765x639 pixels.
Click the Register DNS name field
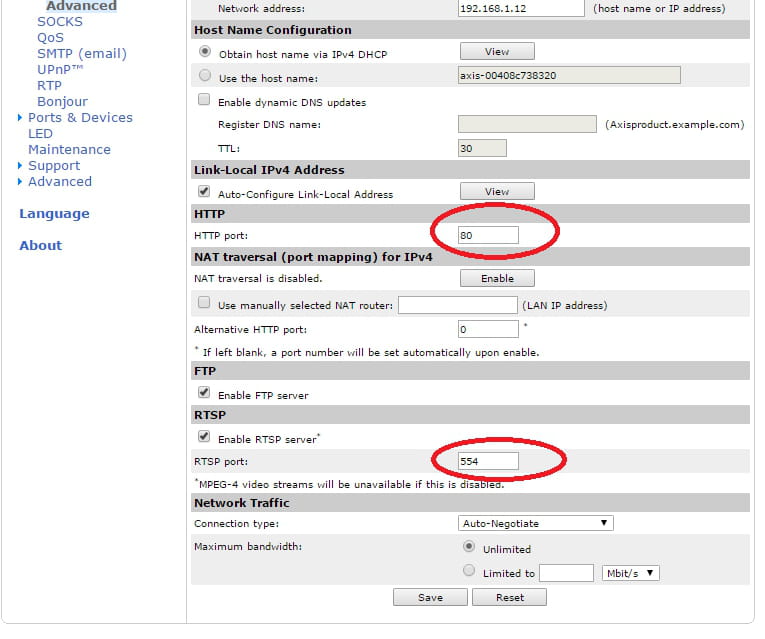[527, 124]
